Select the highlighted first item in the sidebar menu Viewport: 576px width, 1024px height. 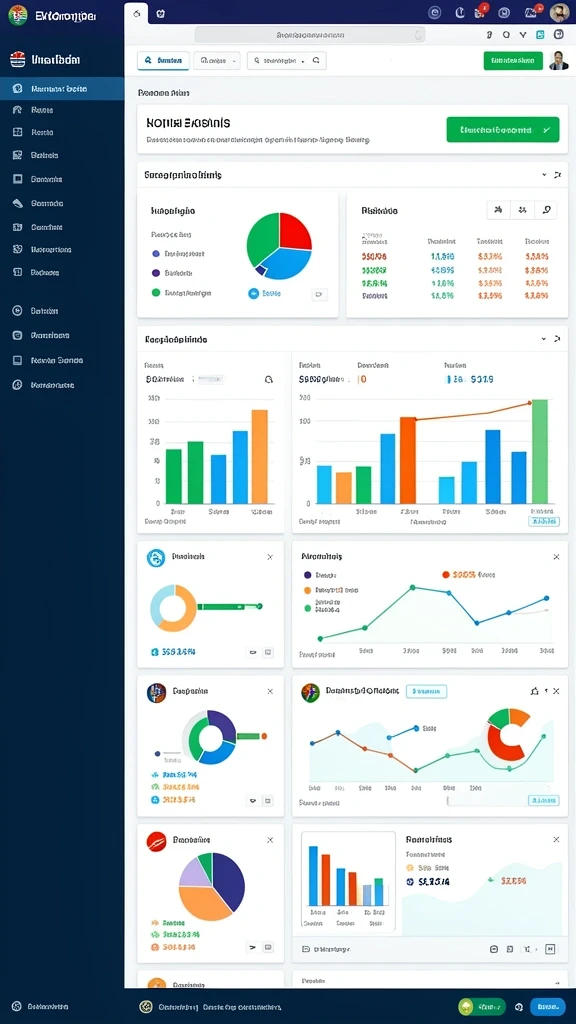pos(62,88)
